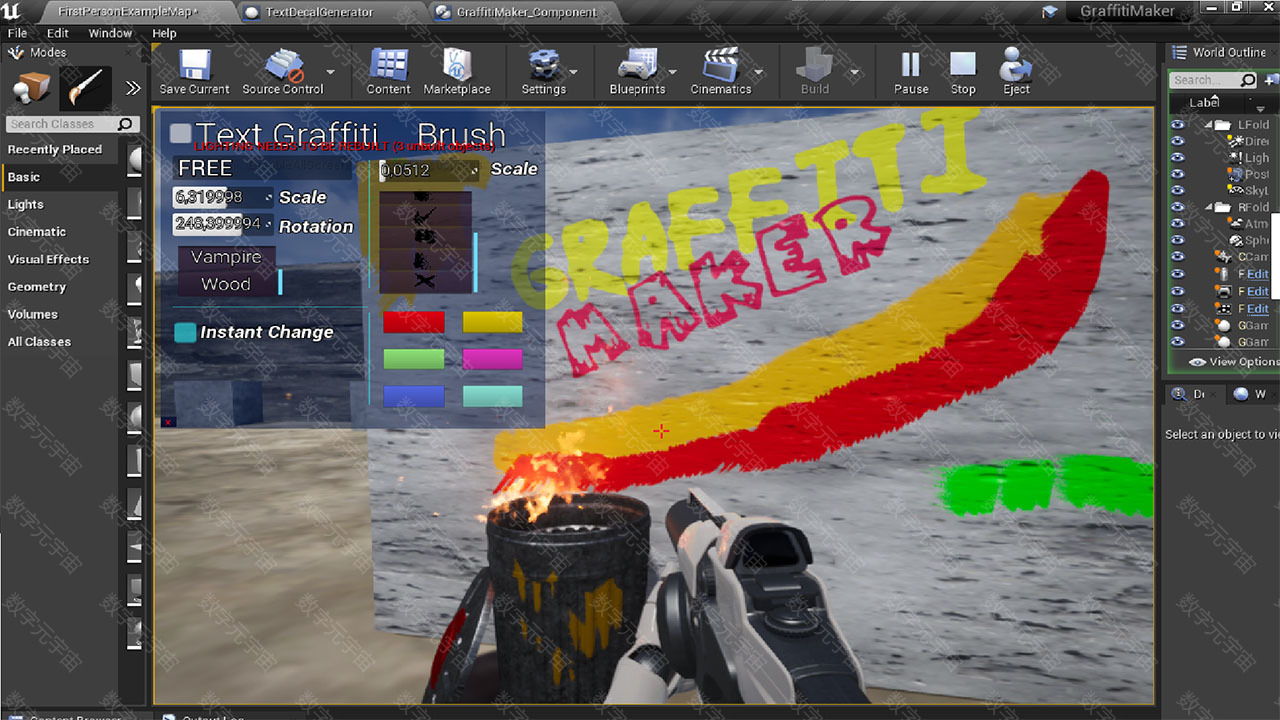Viewport: 1280px width, 720px height.
Task: Click the Build toolbar icon
Action: coord(815,66)
